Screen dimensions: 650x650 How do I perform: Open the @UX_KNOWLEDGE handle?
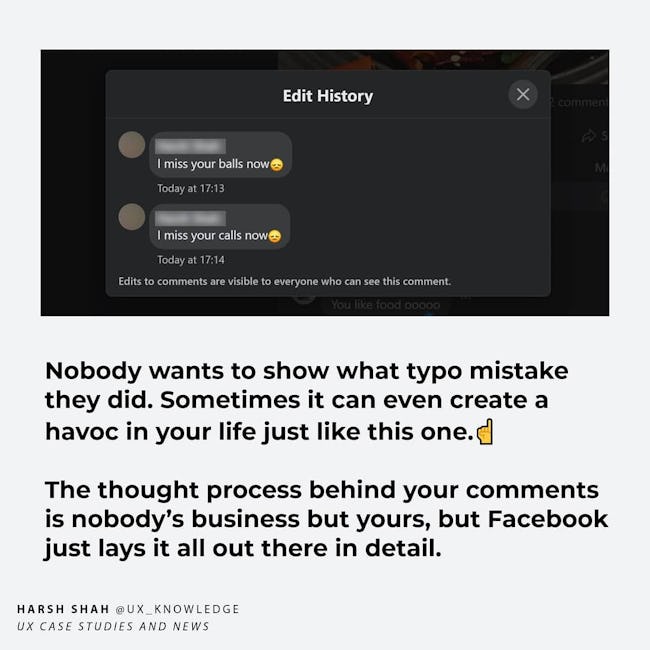pyautogui.click(x=177, y=609)
